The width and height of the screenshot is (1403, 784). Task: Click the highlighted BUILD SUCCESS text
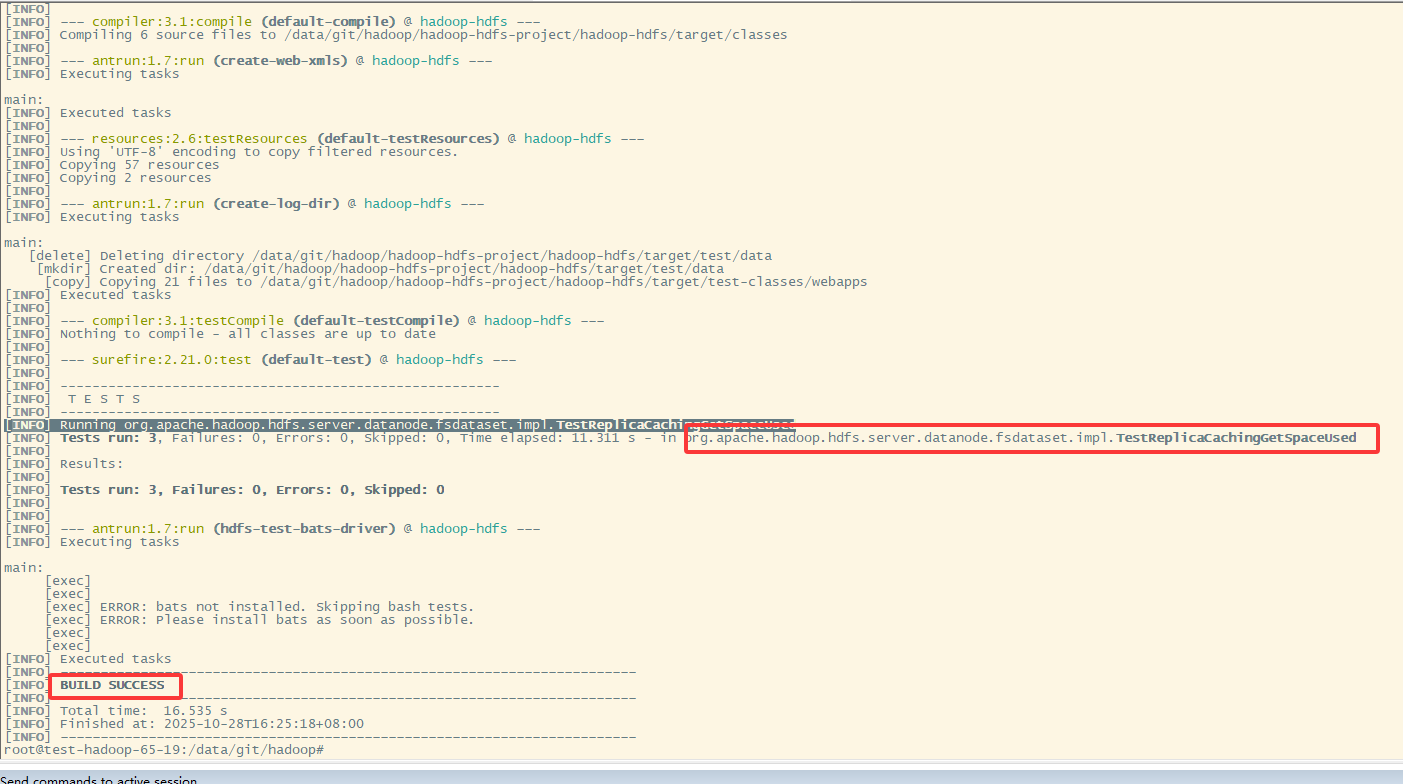click(112, 685)
